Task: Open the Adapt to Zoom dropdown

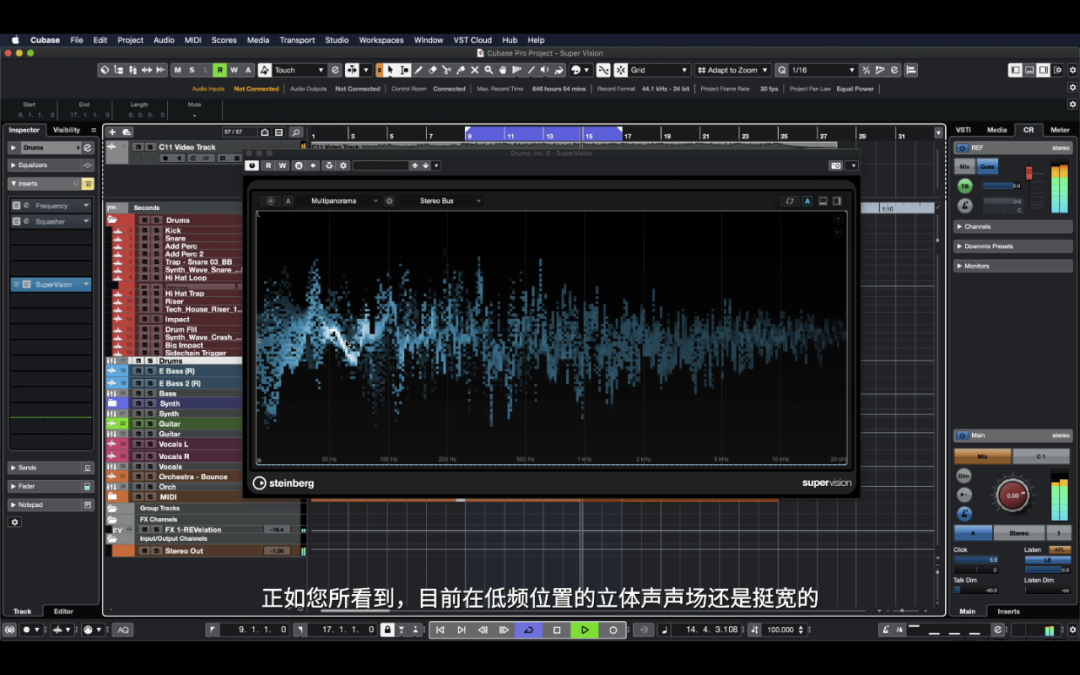Action: pyautogui.click(x=733, y=70)
